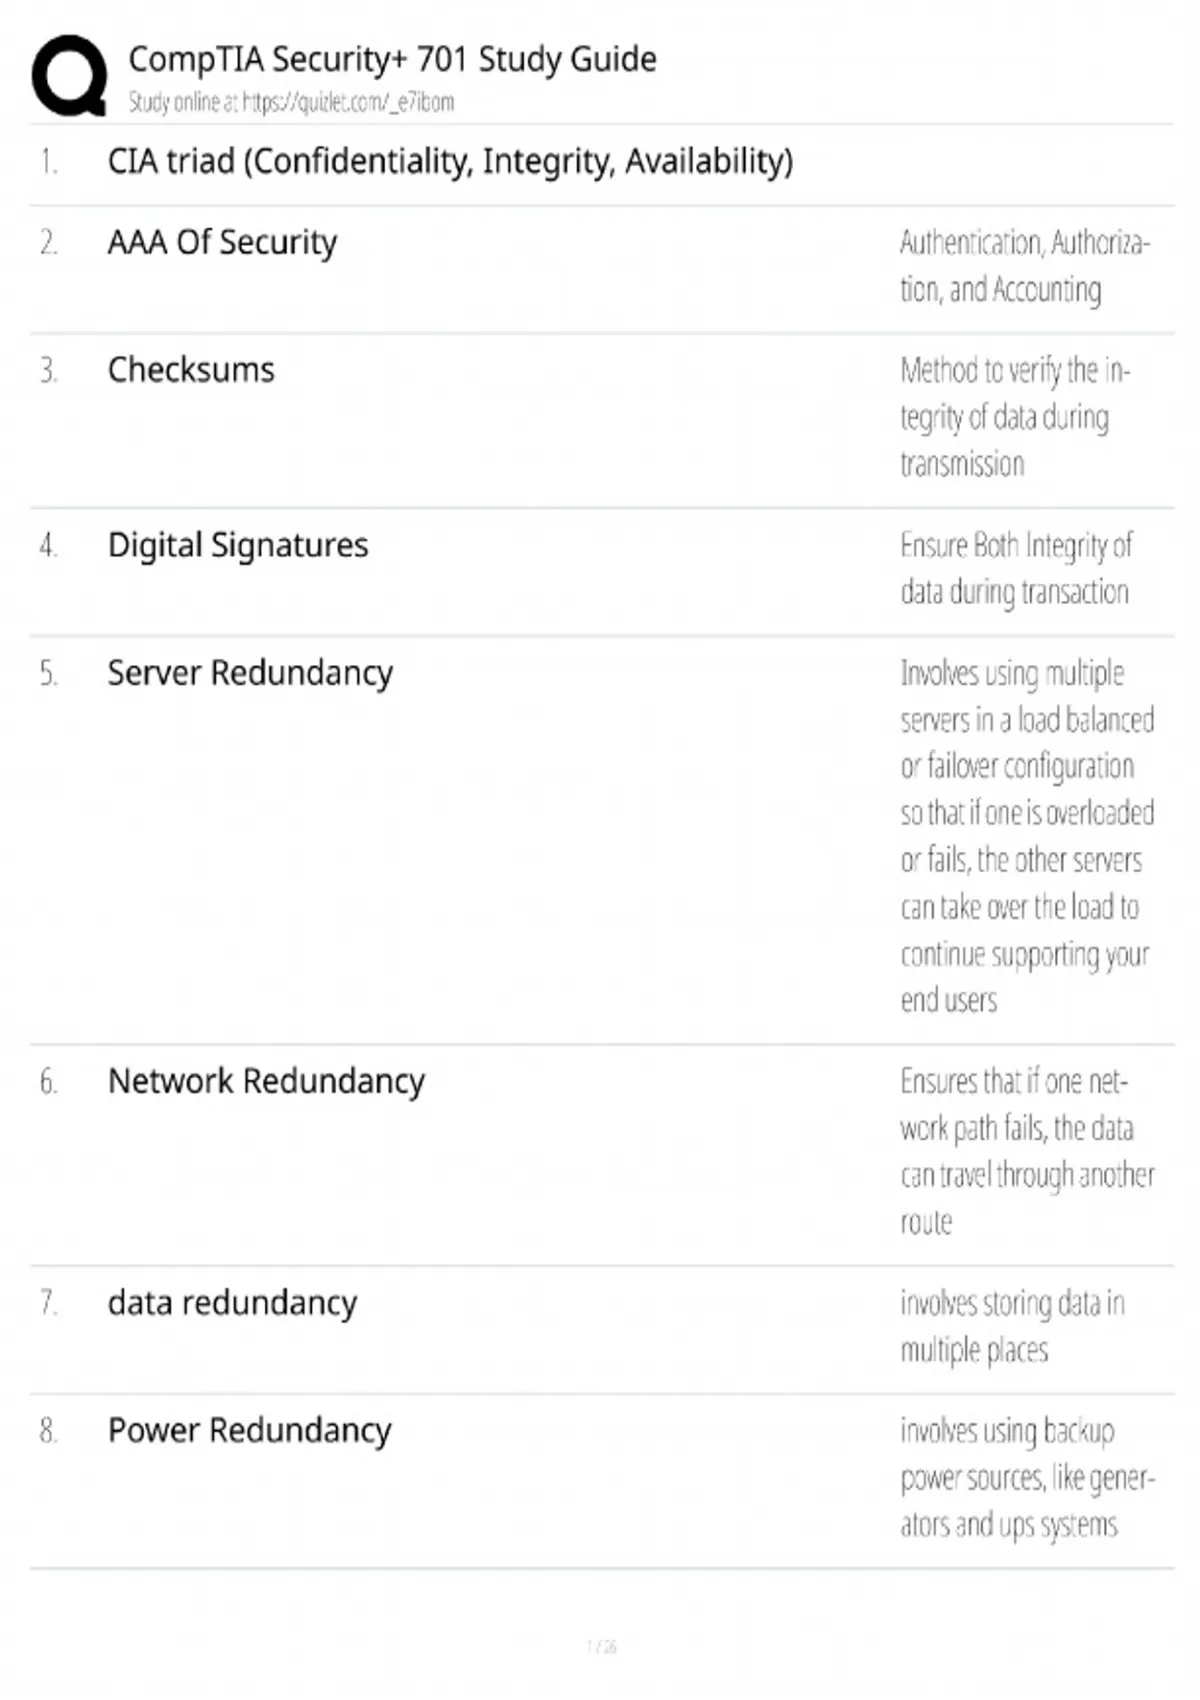The height and width of the screenshot is (1700, 1200).
Task: Select the Checksums term
Action: [191, 370]
